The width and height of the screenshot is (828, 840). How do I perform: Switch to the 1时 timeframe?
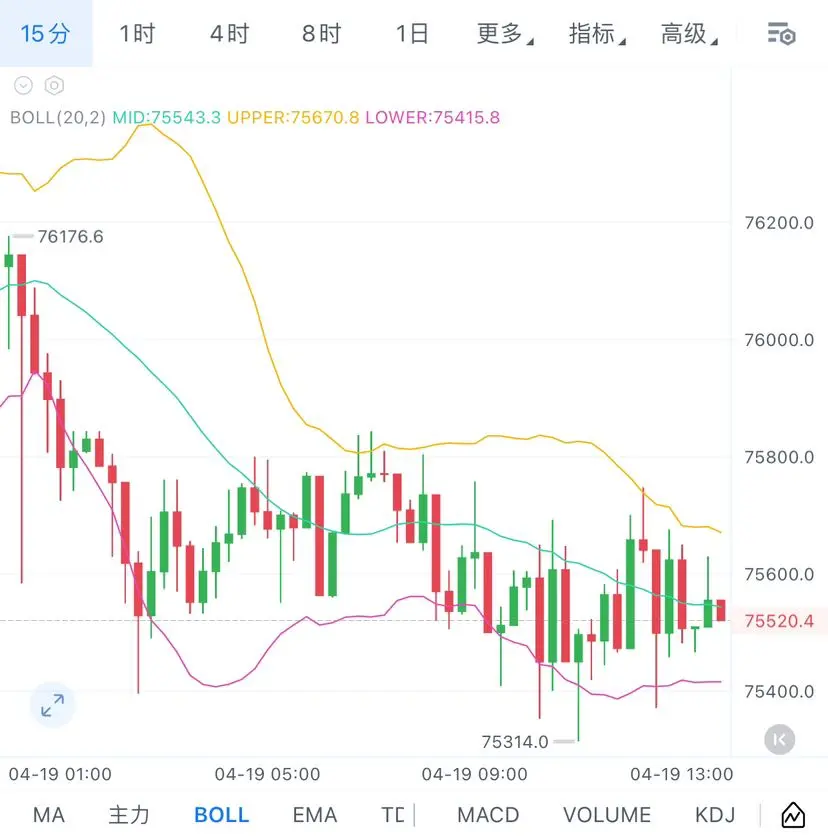point(137,34)
